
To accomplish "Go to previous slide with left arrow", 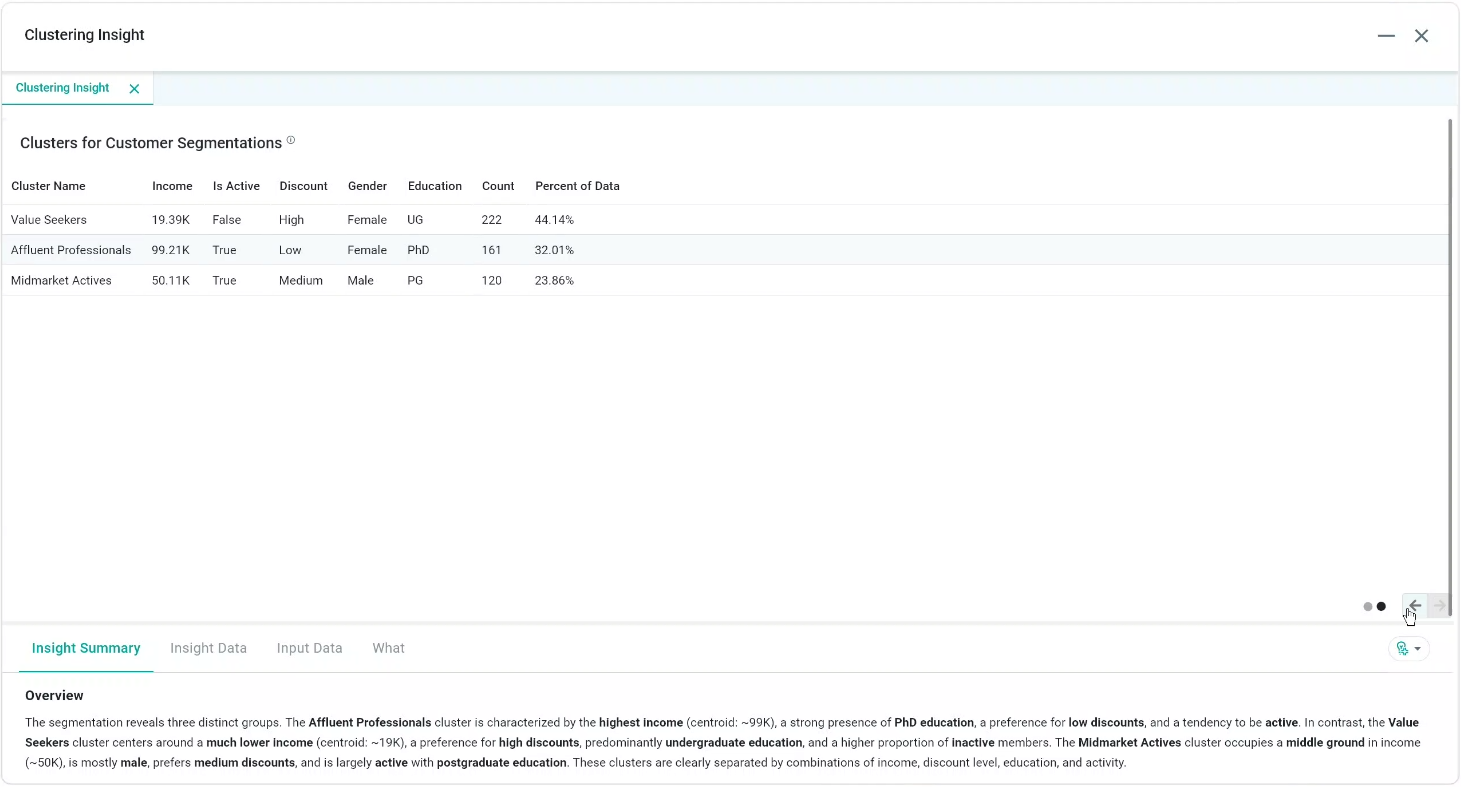I will pyautogui.click(x=1414, y=605).
